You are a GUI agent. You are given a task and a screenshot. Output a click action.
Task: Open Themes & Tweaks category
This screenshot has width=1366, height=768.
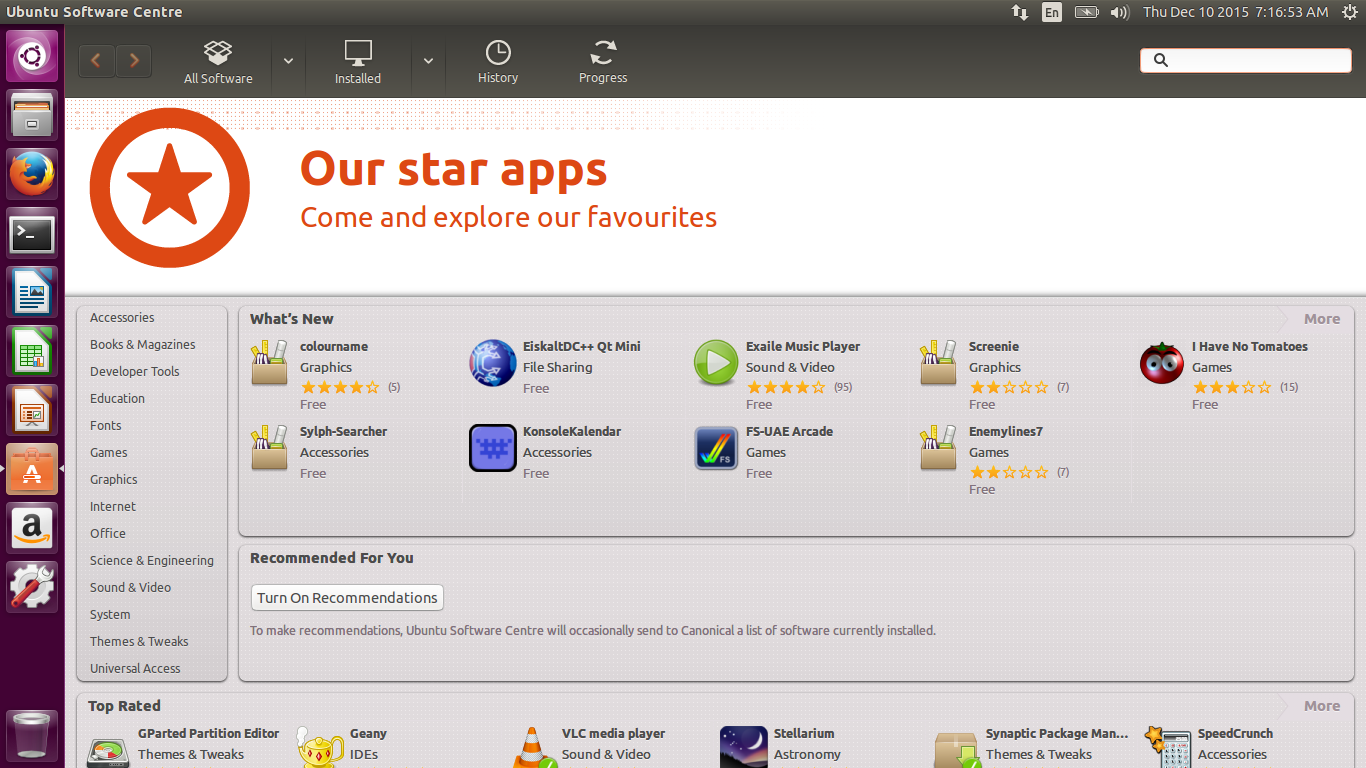click(139, 641)
